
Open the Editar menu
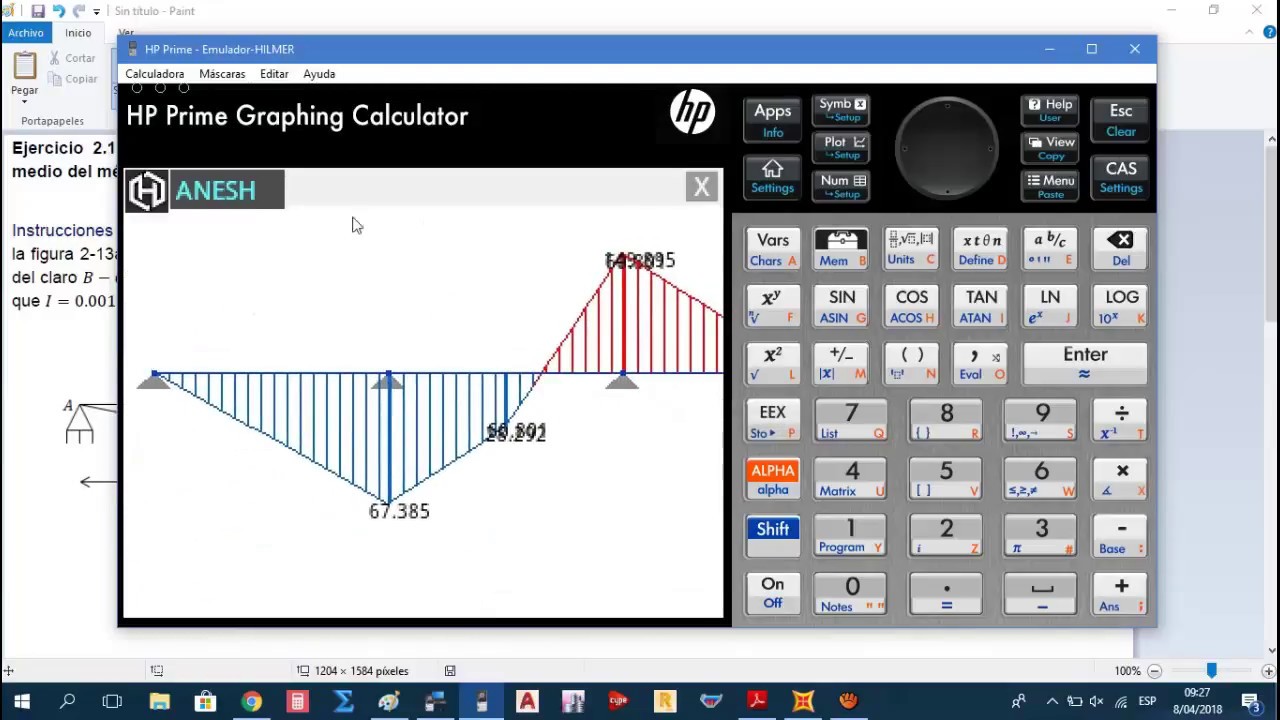[274, 74]
